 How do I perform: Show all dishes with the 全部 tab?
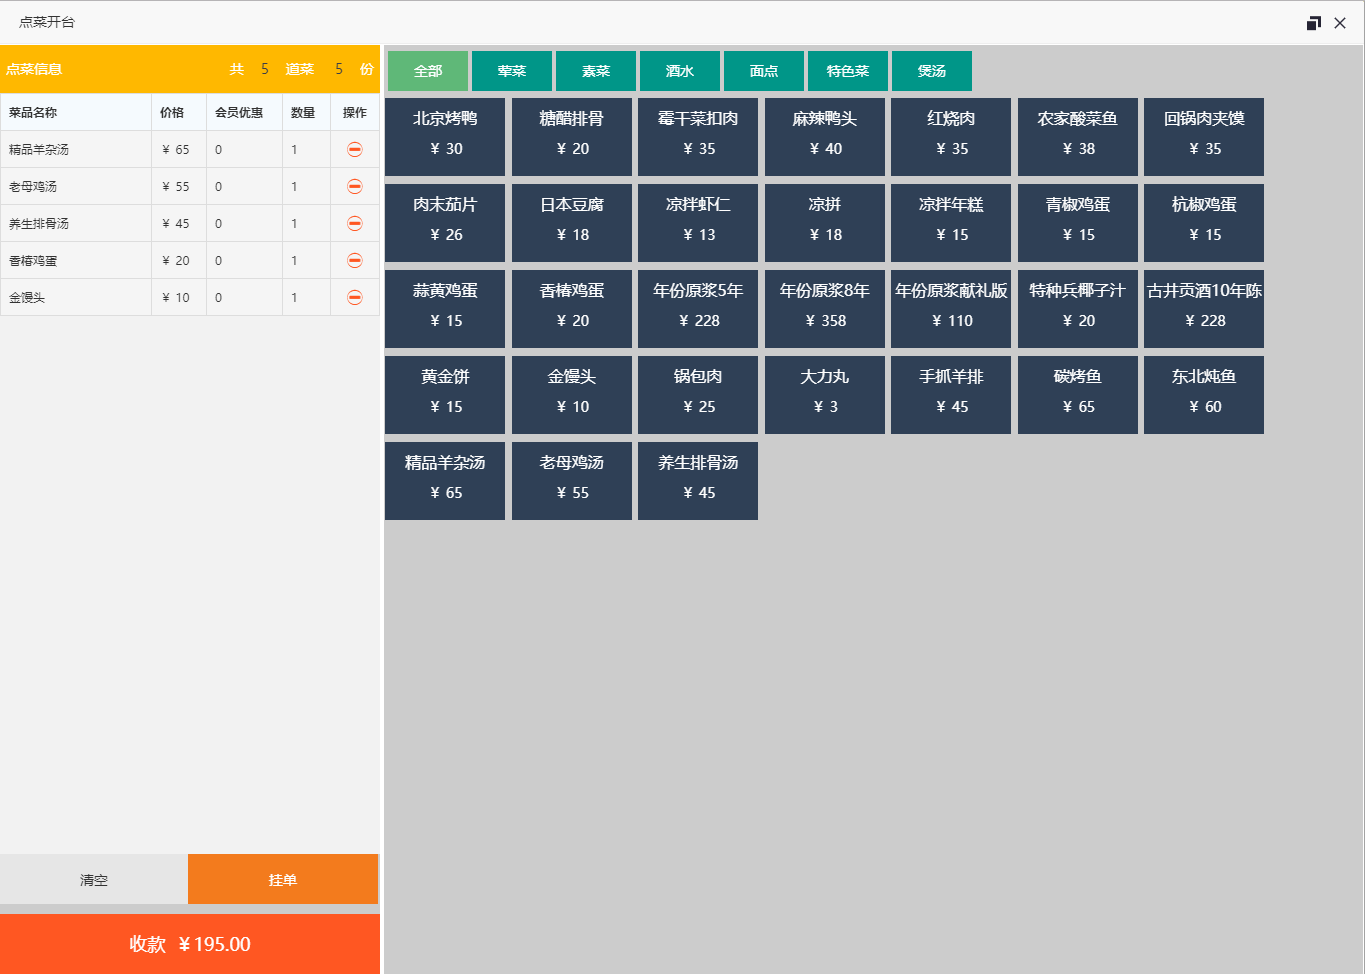427,71
